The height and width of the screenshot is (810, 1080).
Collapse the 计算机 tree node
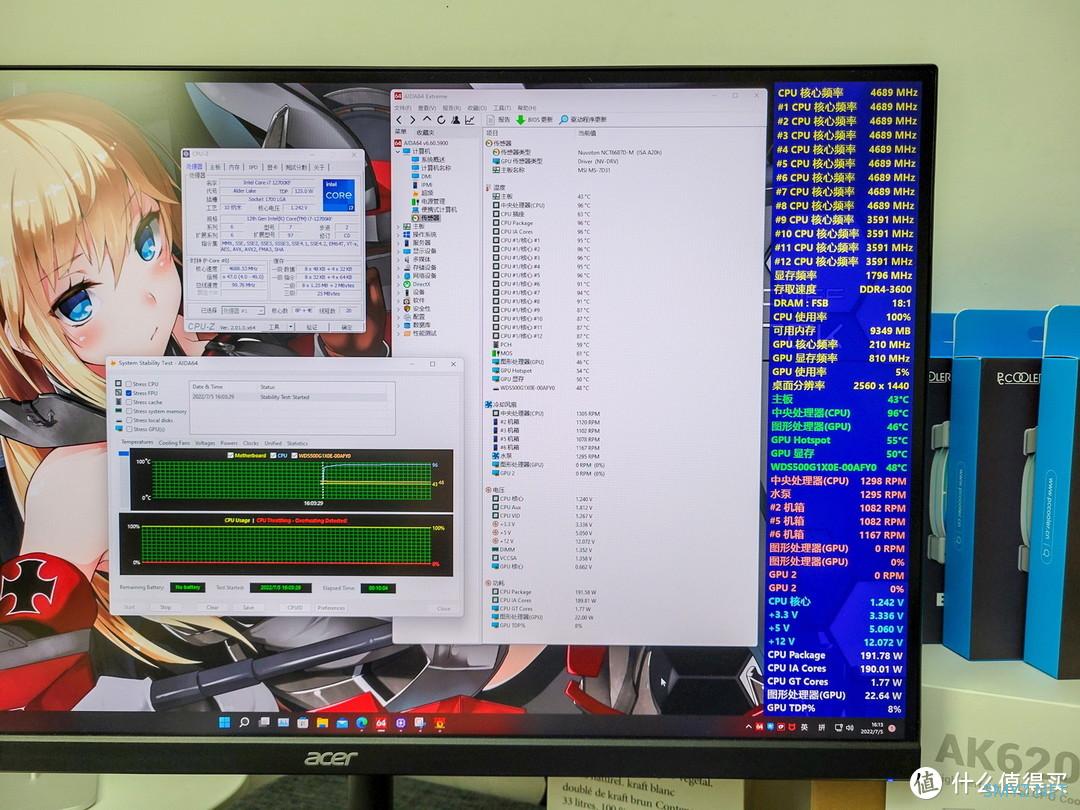tap(397, 151)
